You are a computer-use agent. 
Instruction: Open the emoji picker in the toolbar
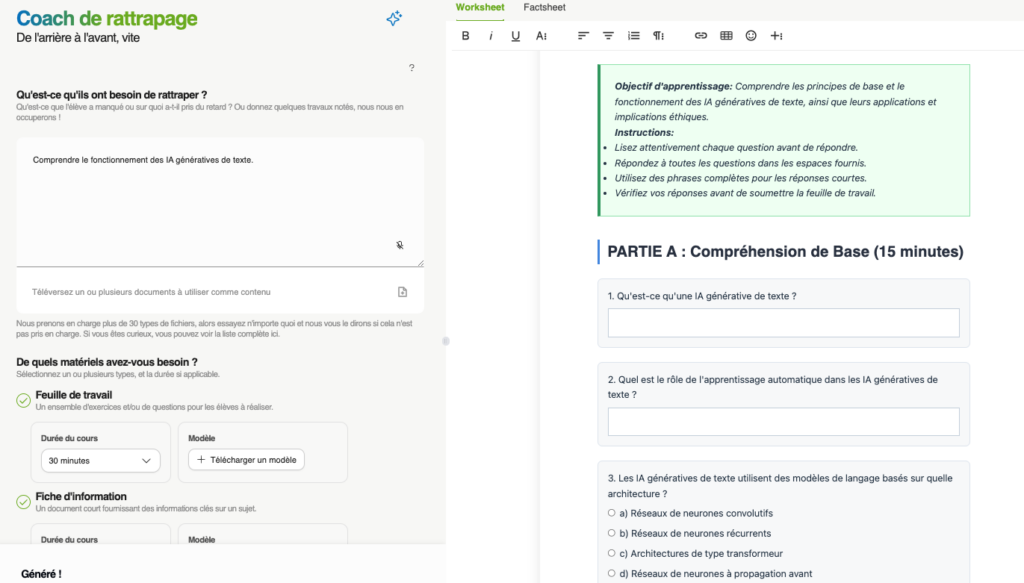click(751, 36)
